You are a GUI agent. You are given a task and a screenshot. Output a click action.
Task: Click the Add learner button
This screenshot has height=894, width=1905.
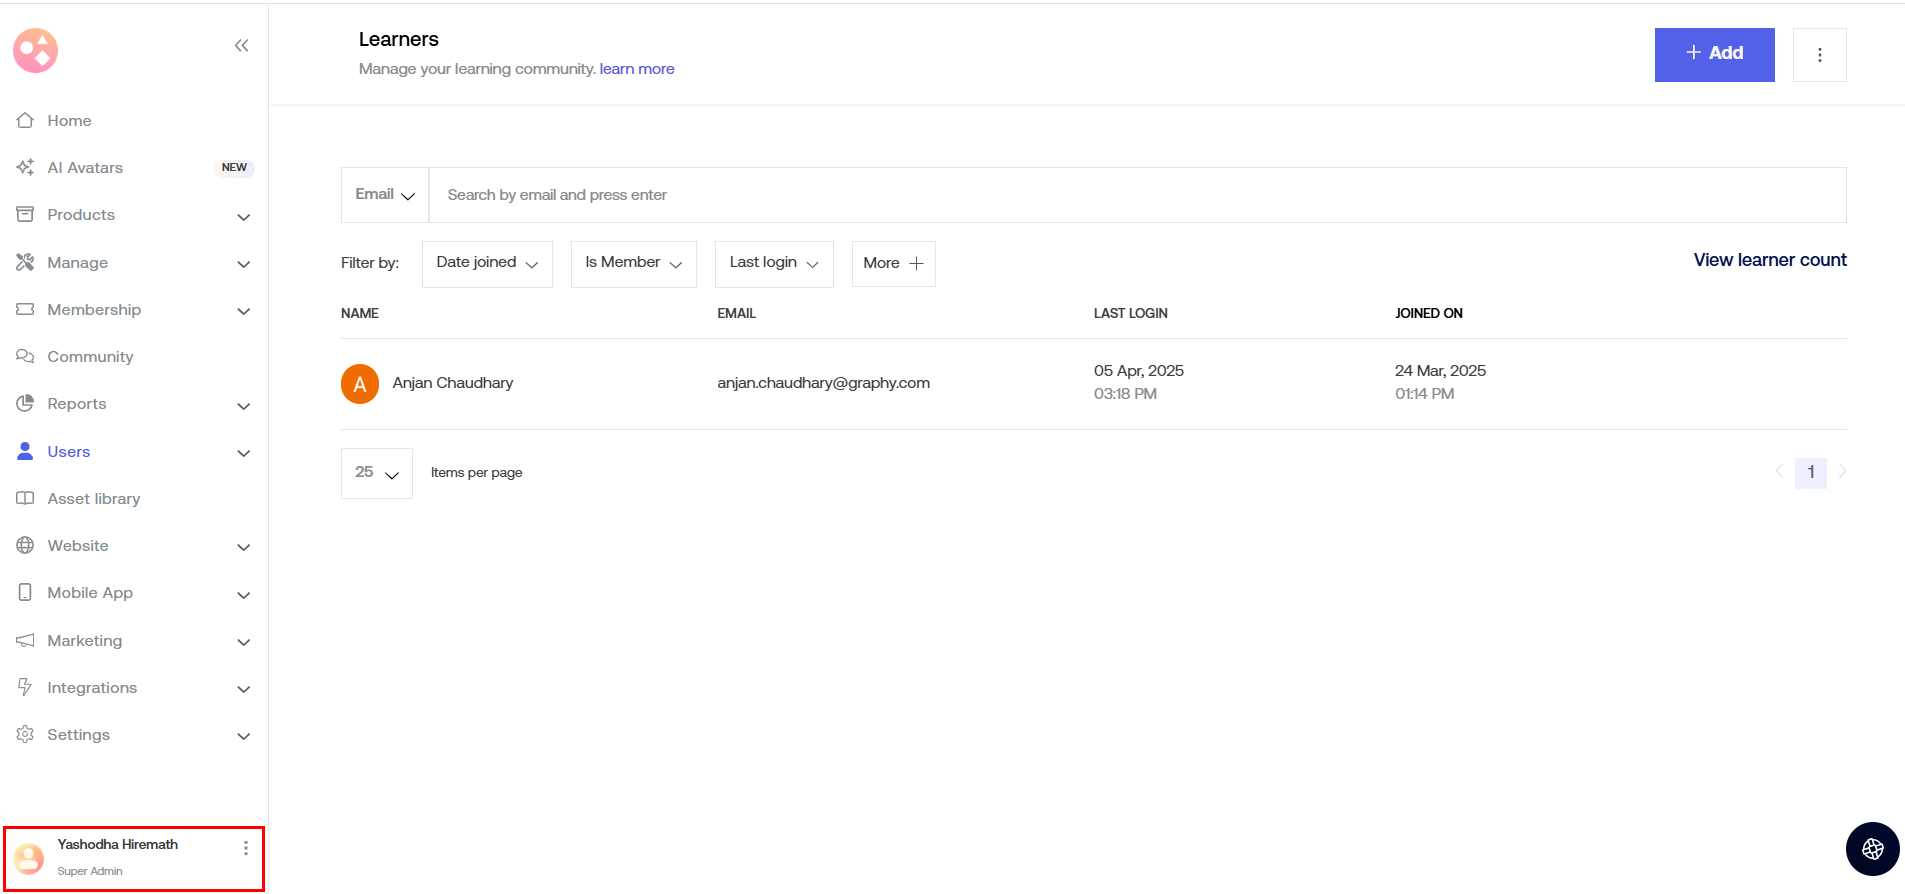1714,55
